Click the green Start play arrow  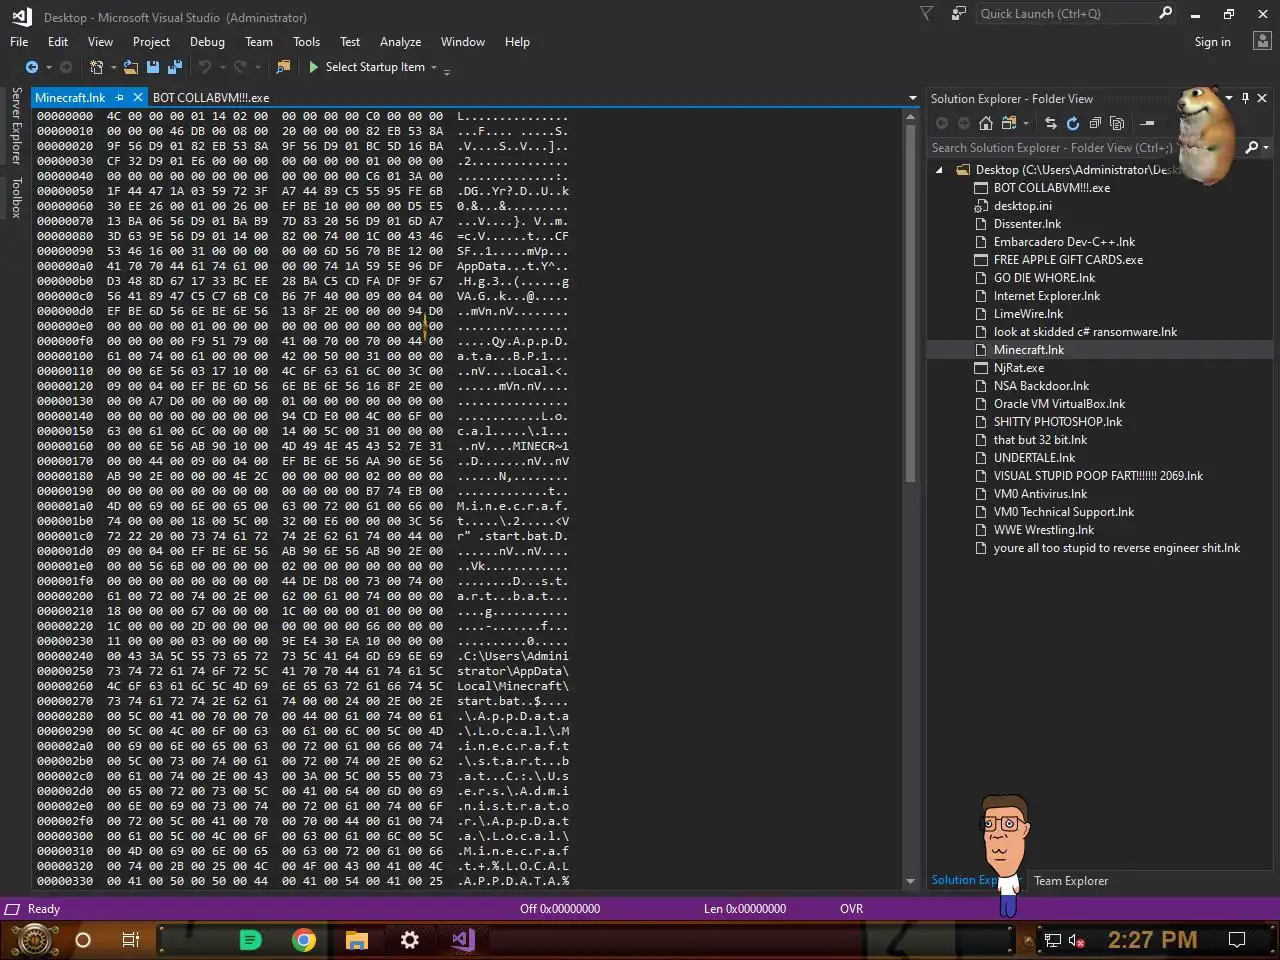click(x=314, y=67)
